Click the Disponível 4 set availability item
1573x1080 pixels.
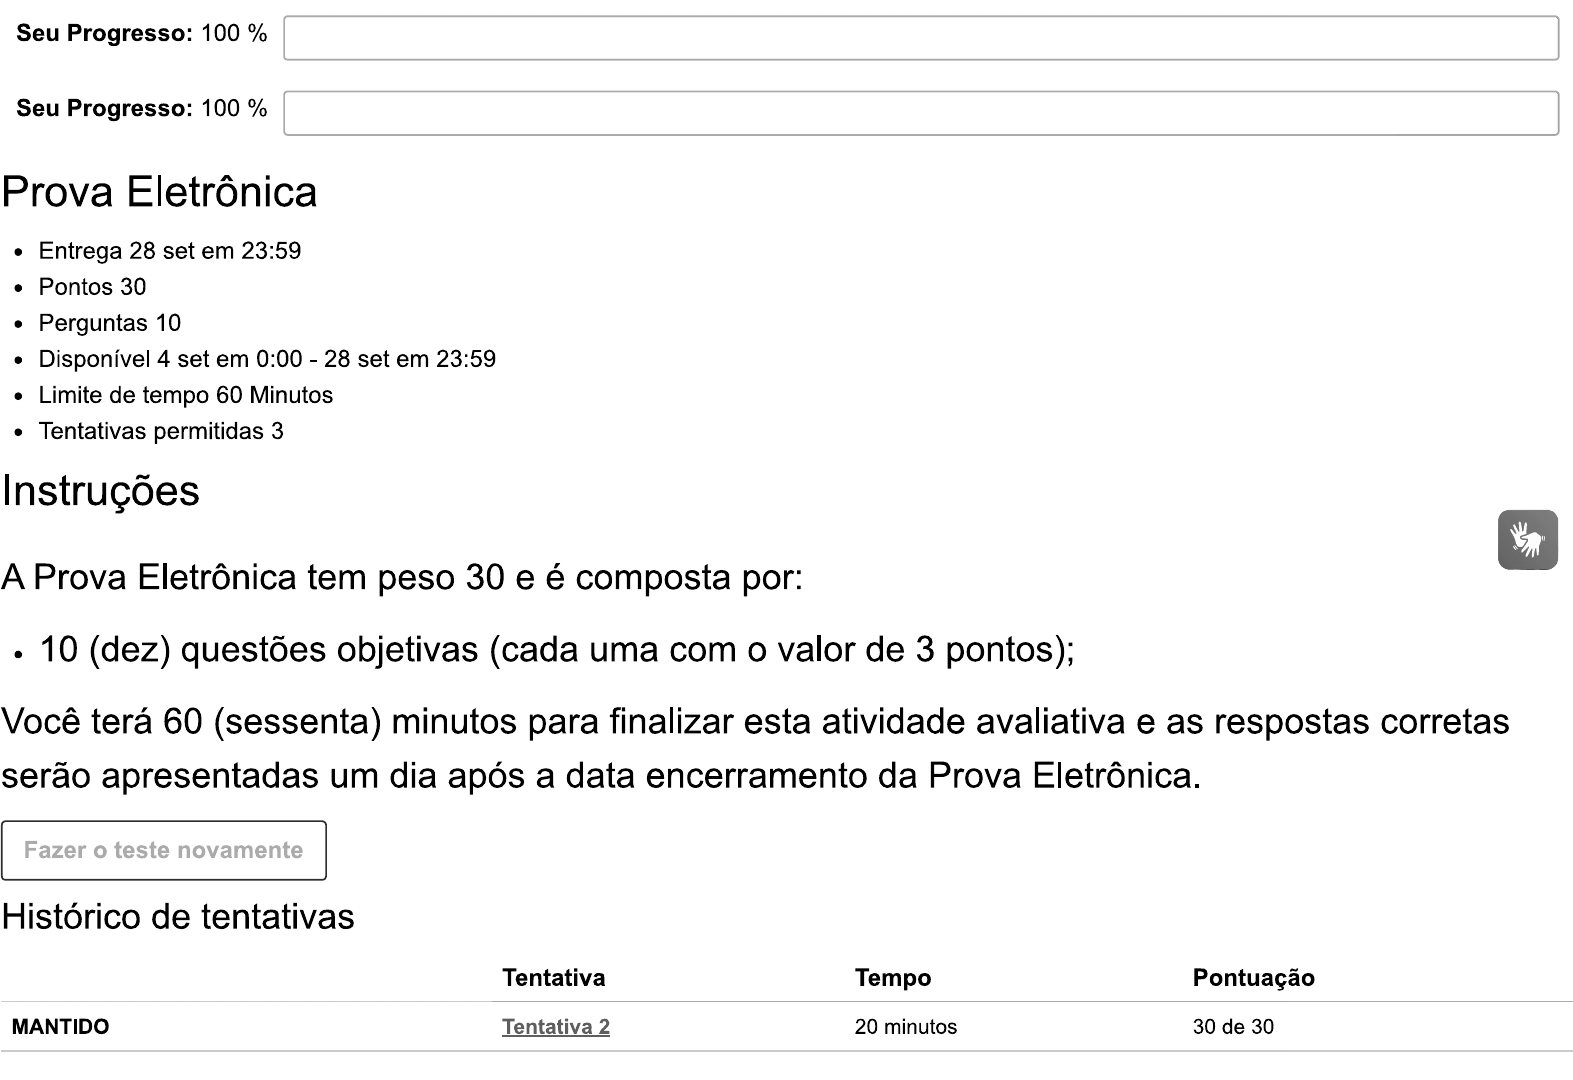coord(267,359)
